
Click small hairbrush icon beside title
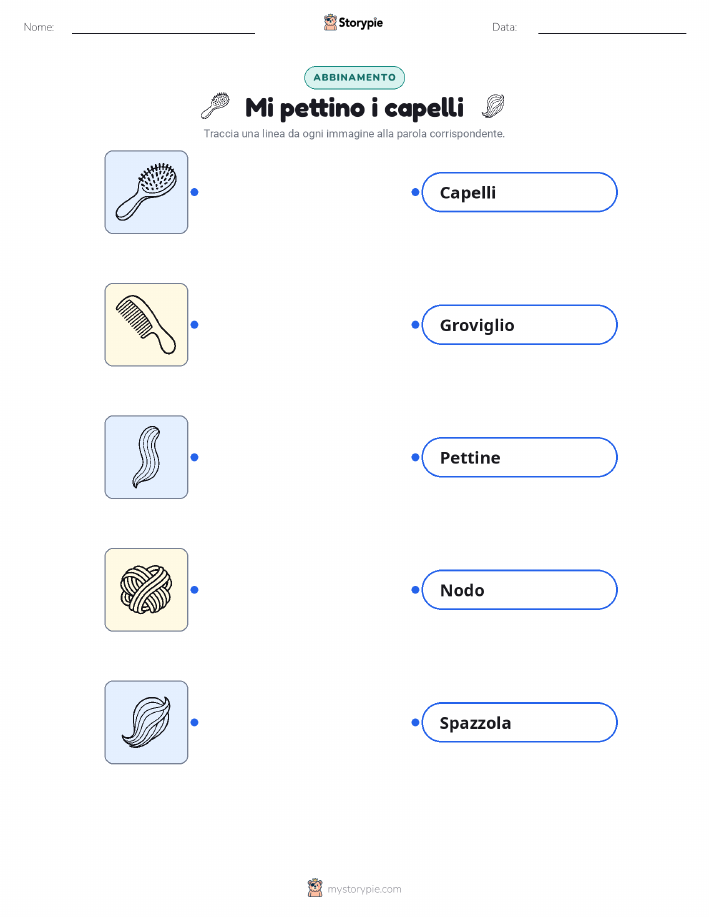tap(215, 106)
